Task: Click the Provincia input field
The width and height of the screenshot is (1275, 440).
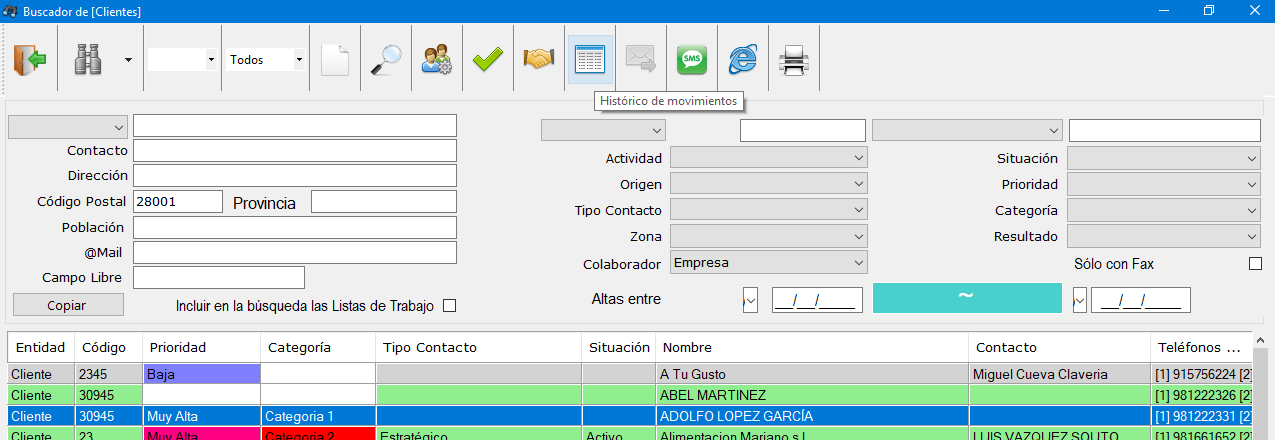Action: 384,201
